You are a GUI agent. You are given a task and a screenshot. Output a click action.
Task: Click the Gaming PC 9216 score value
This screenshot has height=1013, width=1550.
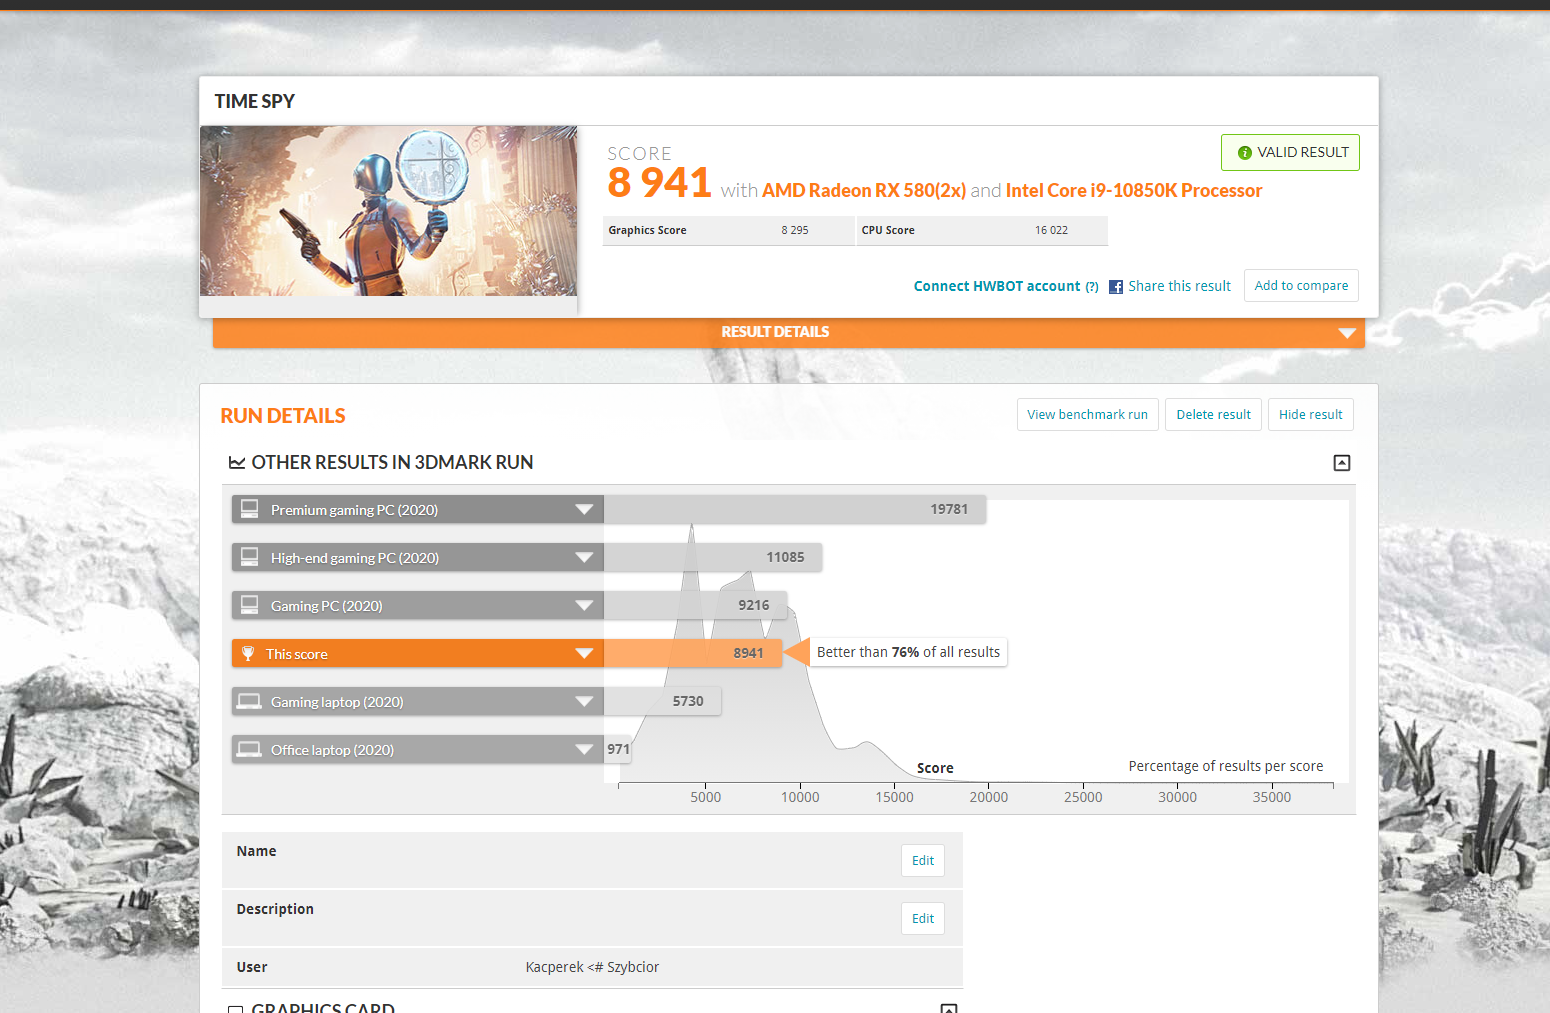(x=754, y=605)
